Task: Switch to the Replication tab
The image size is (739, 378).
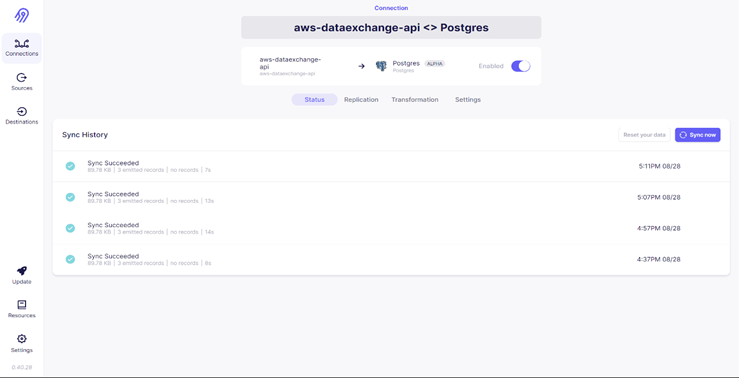Action: coord(361,100)
